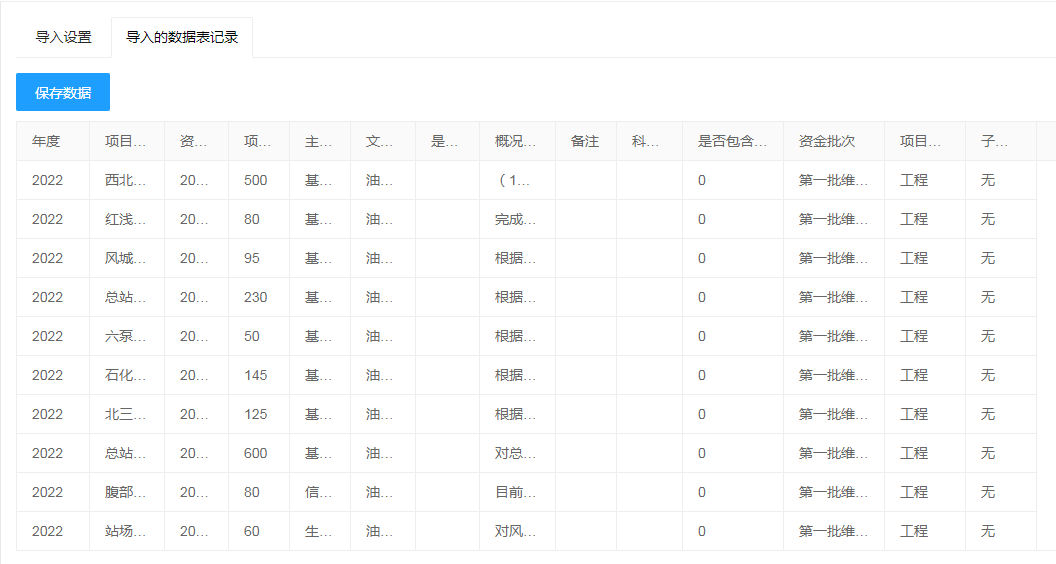
Task: Click the 对风… summary cell
Action: [517, 532]
